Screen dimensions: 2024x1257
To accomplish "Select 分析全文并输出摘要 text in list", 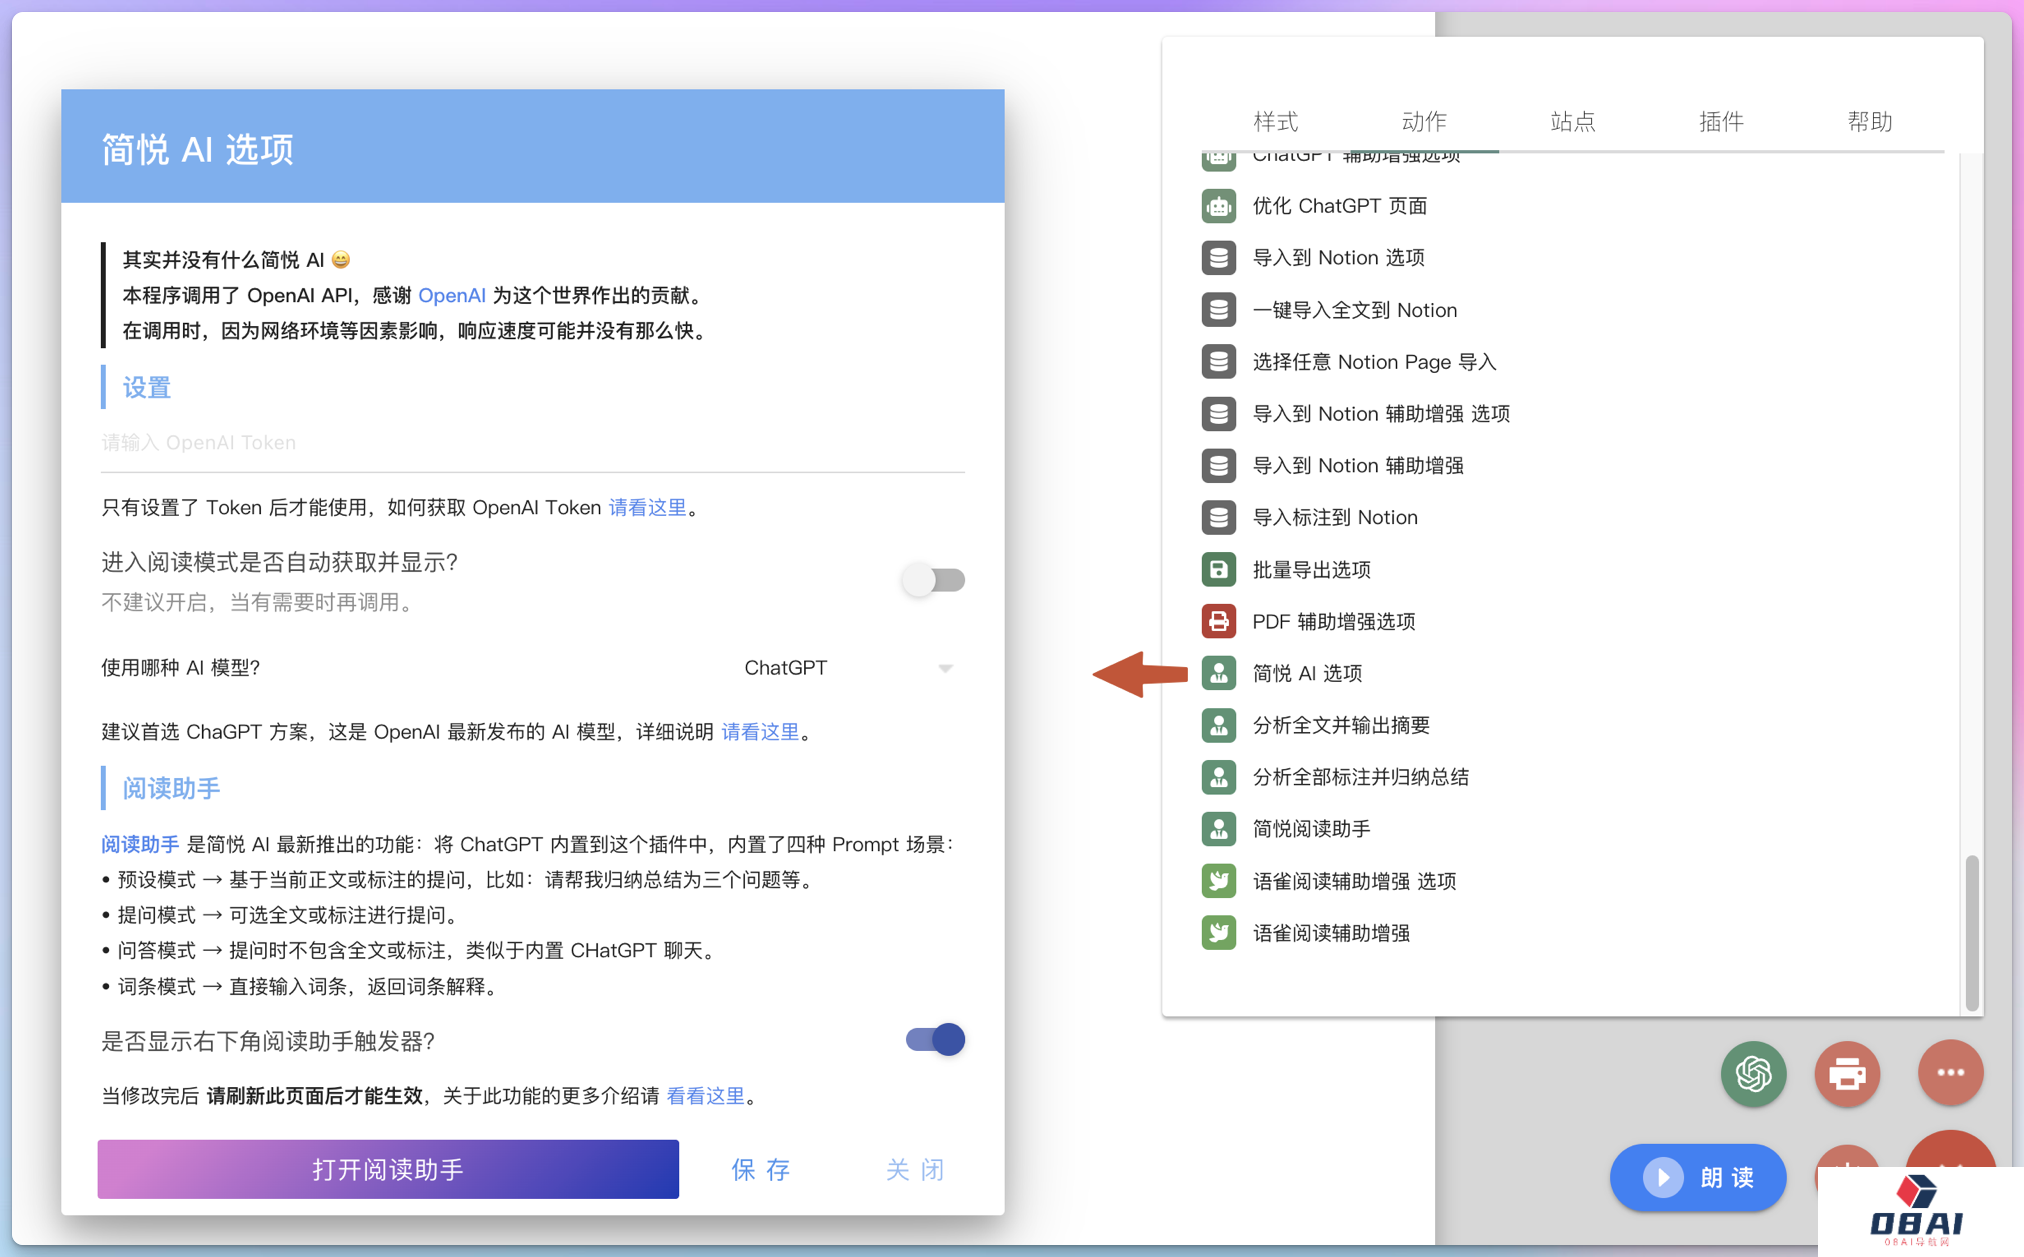I will 1341,726.
